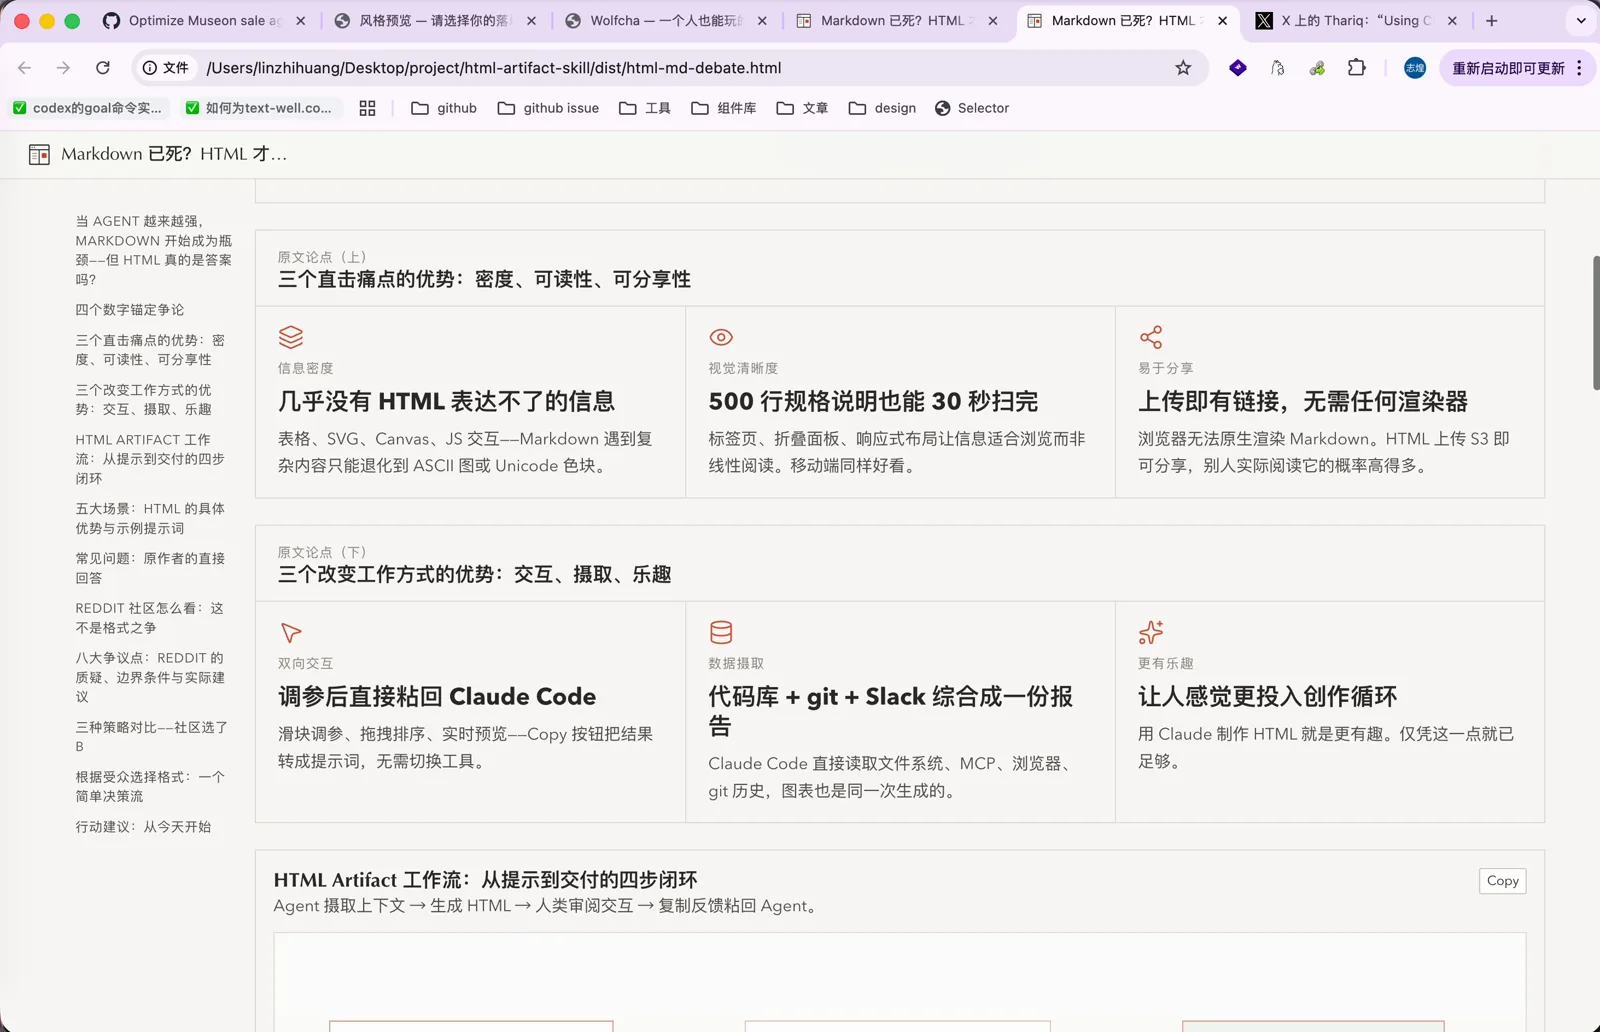
Task: Go to REDDIT 社区怎么看 sidebar entry
Action: (150, 618)
